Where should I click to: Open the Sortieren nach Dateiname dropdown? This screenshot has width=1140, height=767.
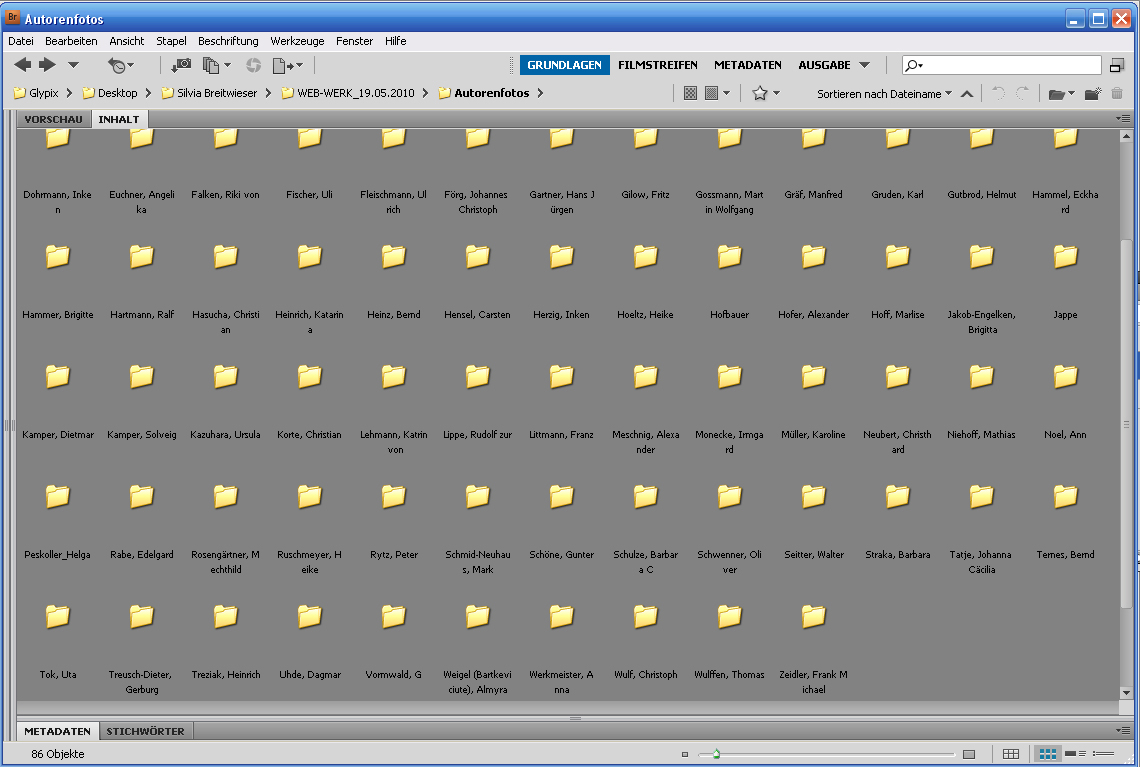pos(884,94)
